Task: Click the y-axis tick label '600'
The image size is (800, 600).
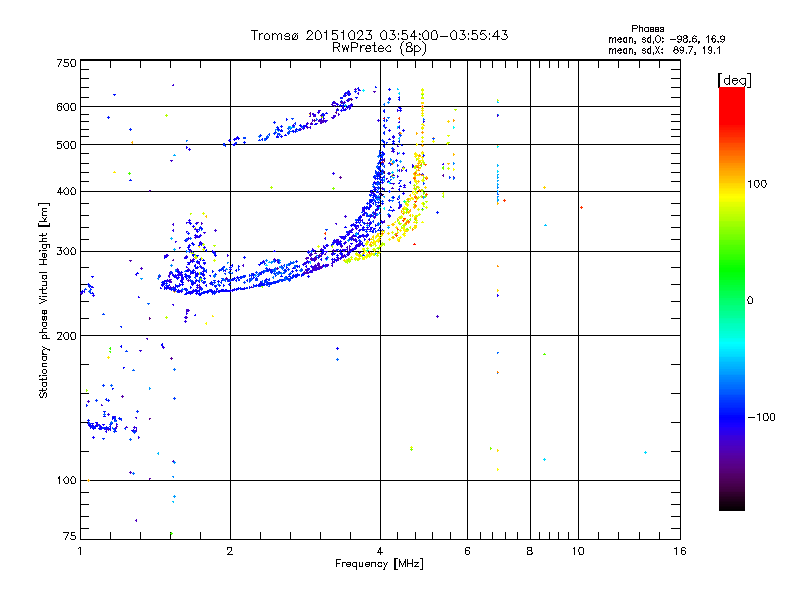Action: (66, 107)
